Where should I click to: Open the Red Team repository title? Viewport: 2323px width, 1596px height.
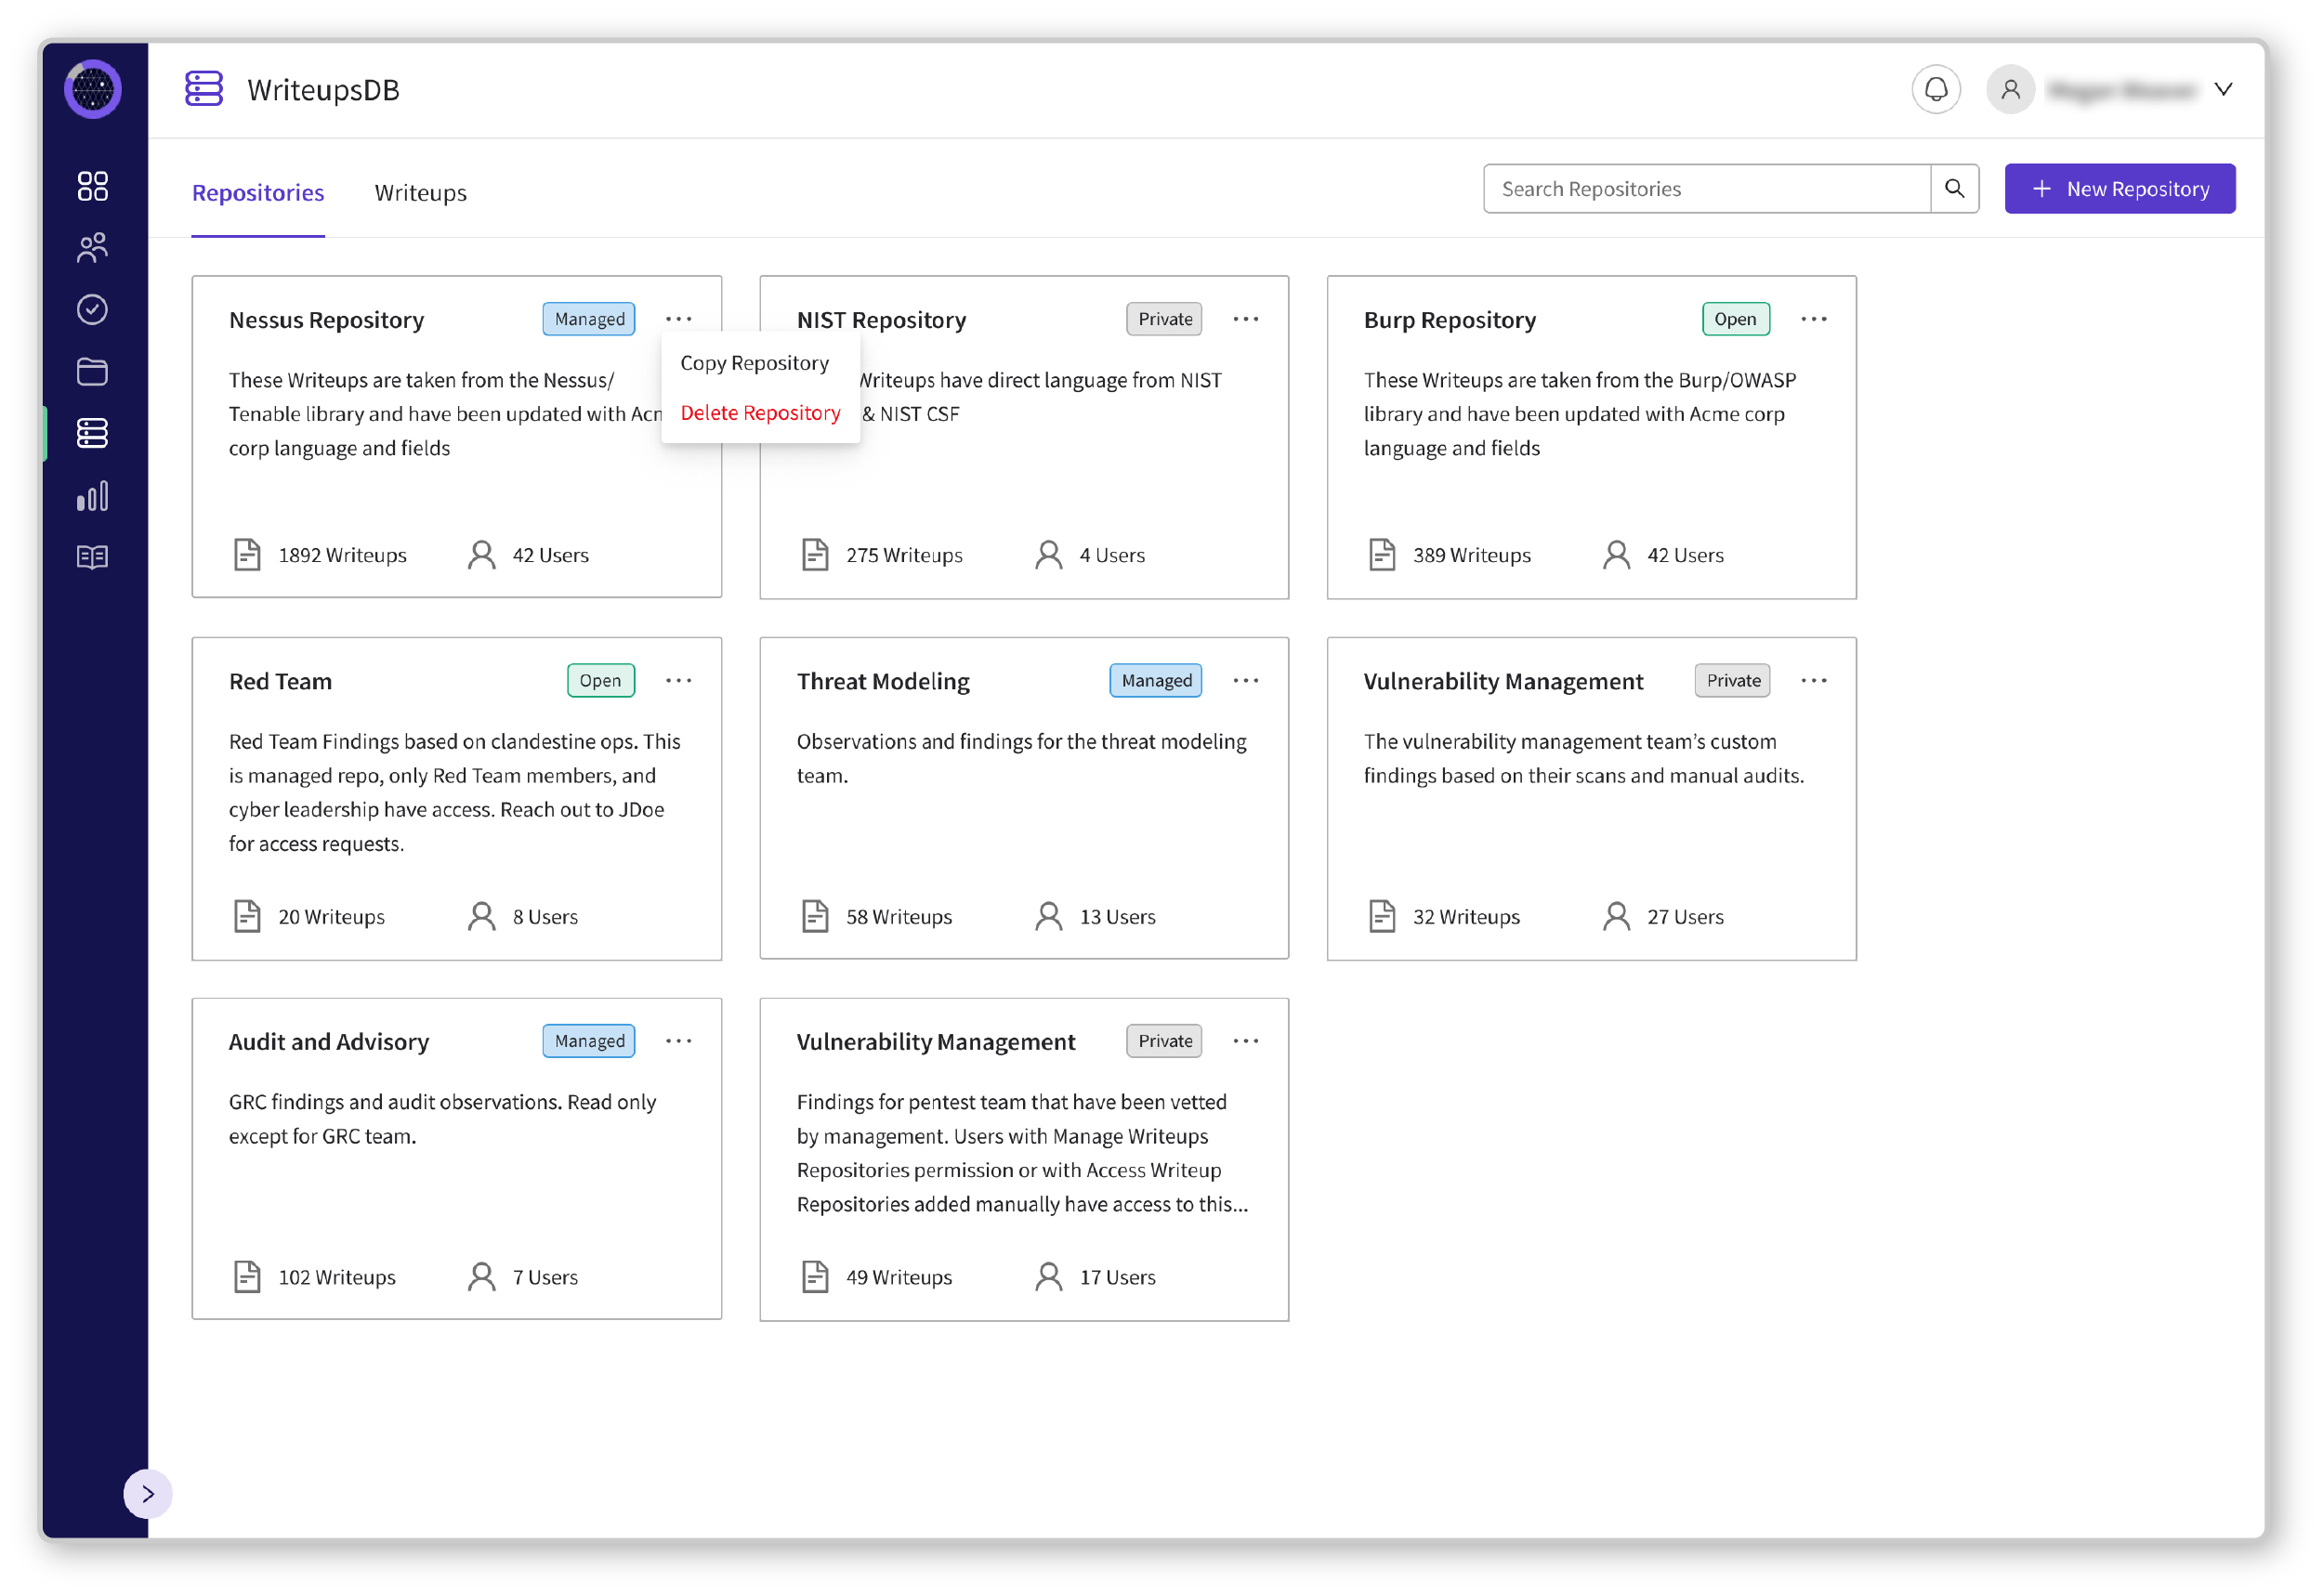click(x=281, y=682)
